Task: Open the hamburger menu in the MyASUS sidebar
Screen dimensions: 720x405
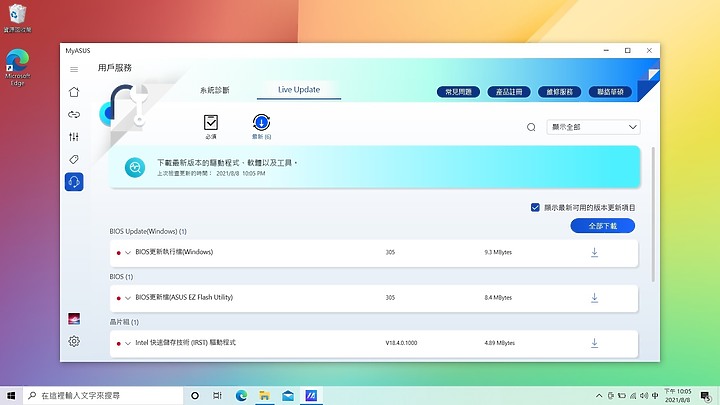Action: [x=74, y=70]
